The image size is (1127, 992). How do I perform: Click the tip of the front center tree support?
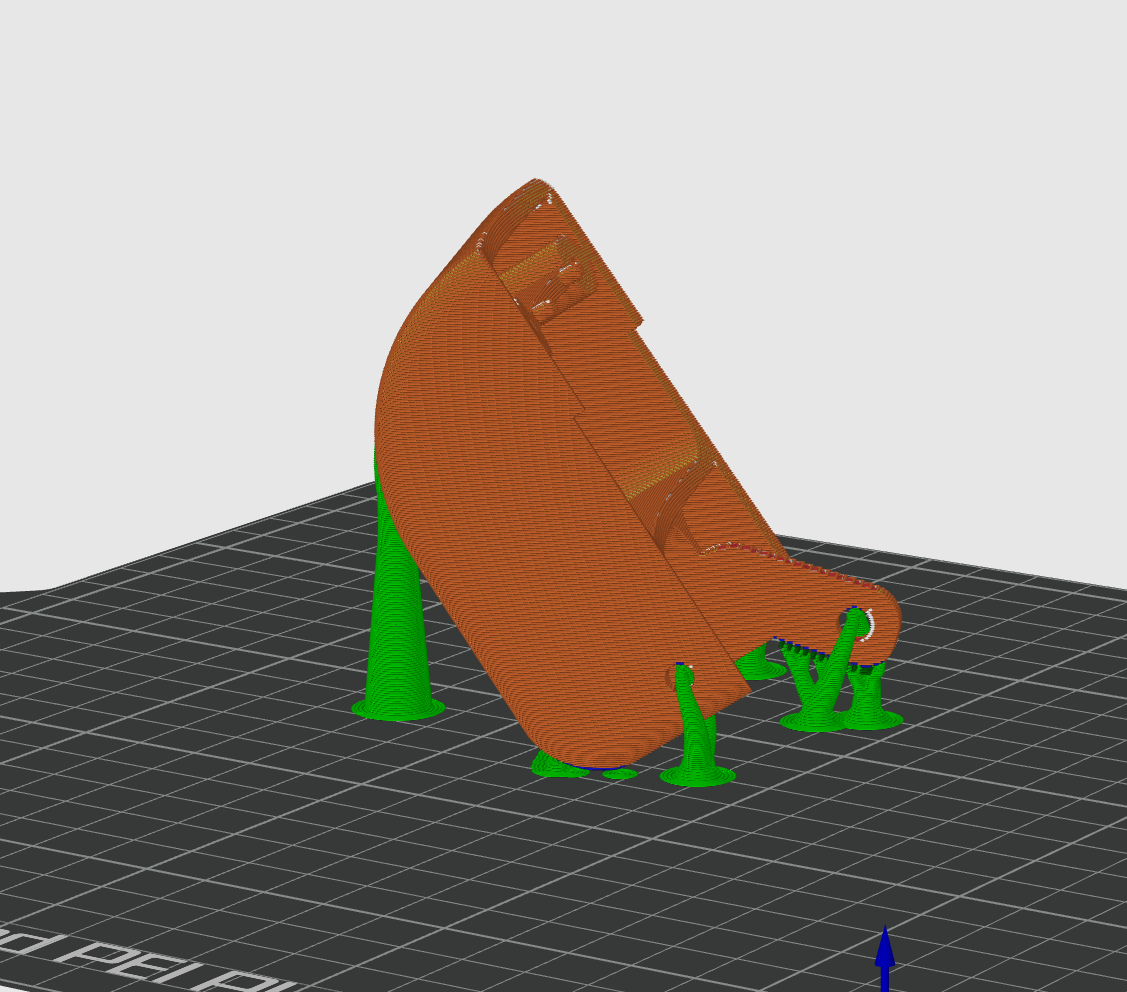(683, 673)
